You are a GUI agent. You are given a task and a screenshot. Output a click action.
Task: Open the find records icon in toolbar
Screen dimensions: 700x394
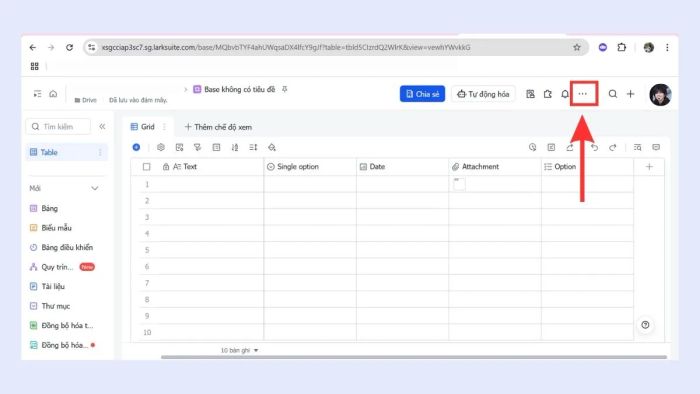pos(638,147)
